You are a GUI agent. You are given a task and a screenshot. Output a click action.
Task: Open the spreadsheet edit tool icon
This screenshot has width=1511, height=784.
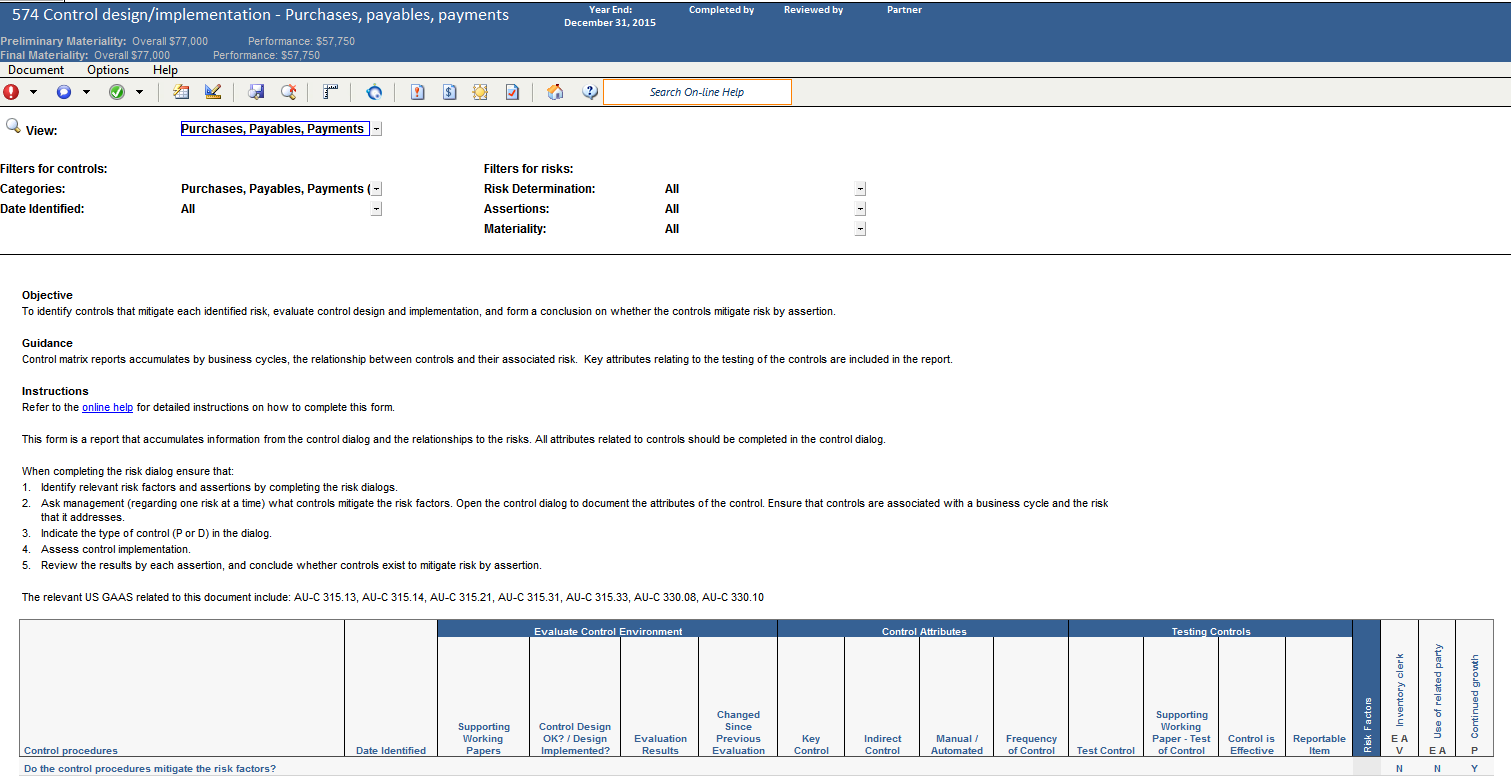point(181,91)
